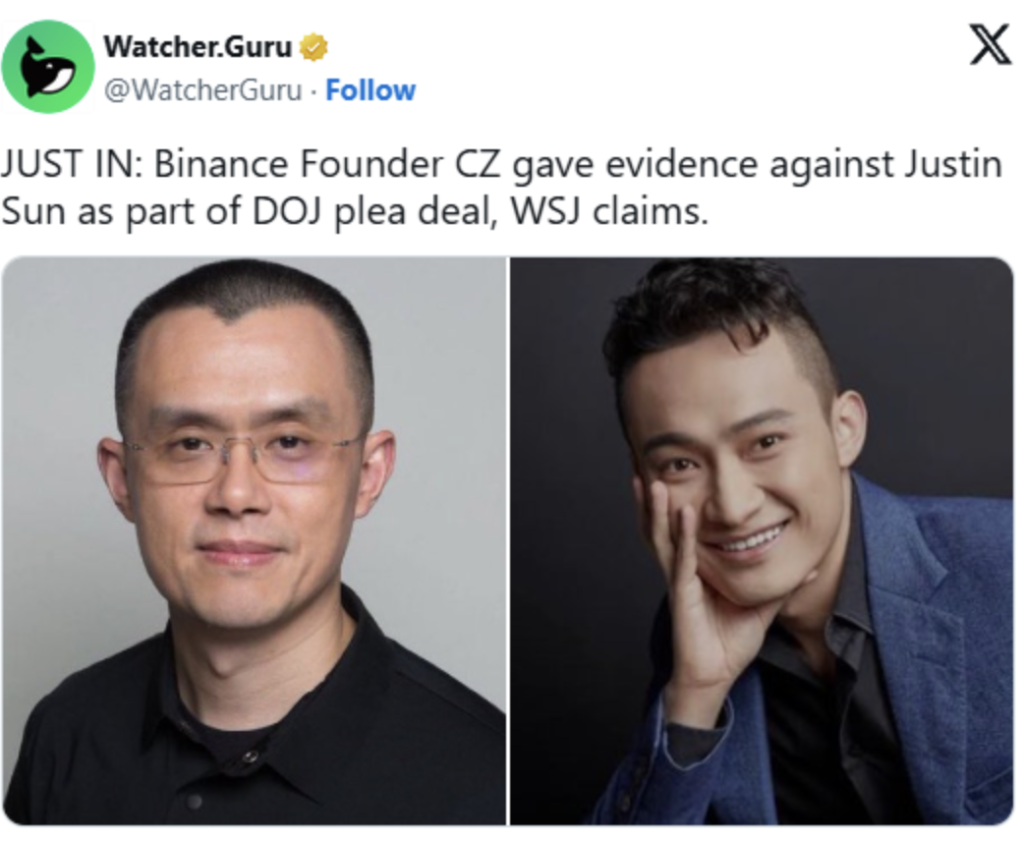Open the photo of the man in blue blazer

[761, 541]
